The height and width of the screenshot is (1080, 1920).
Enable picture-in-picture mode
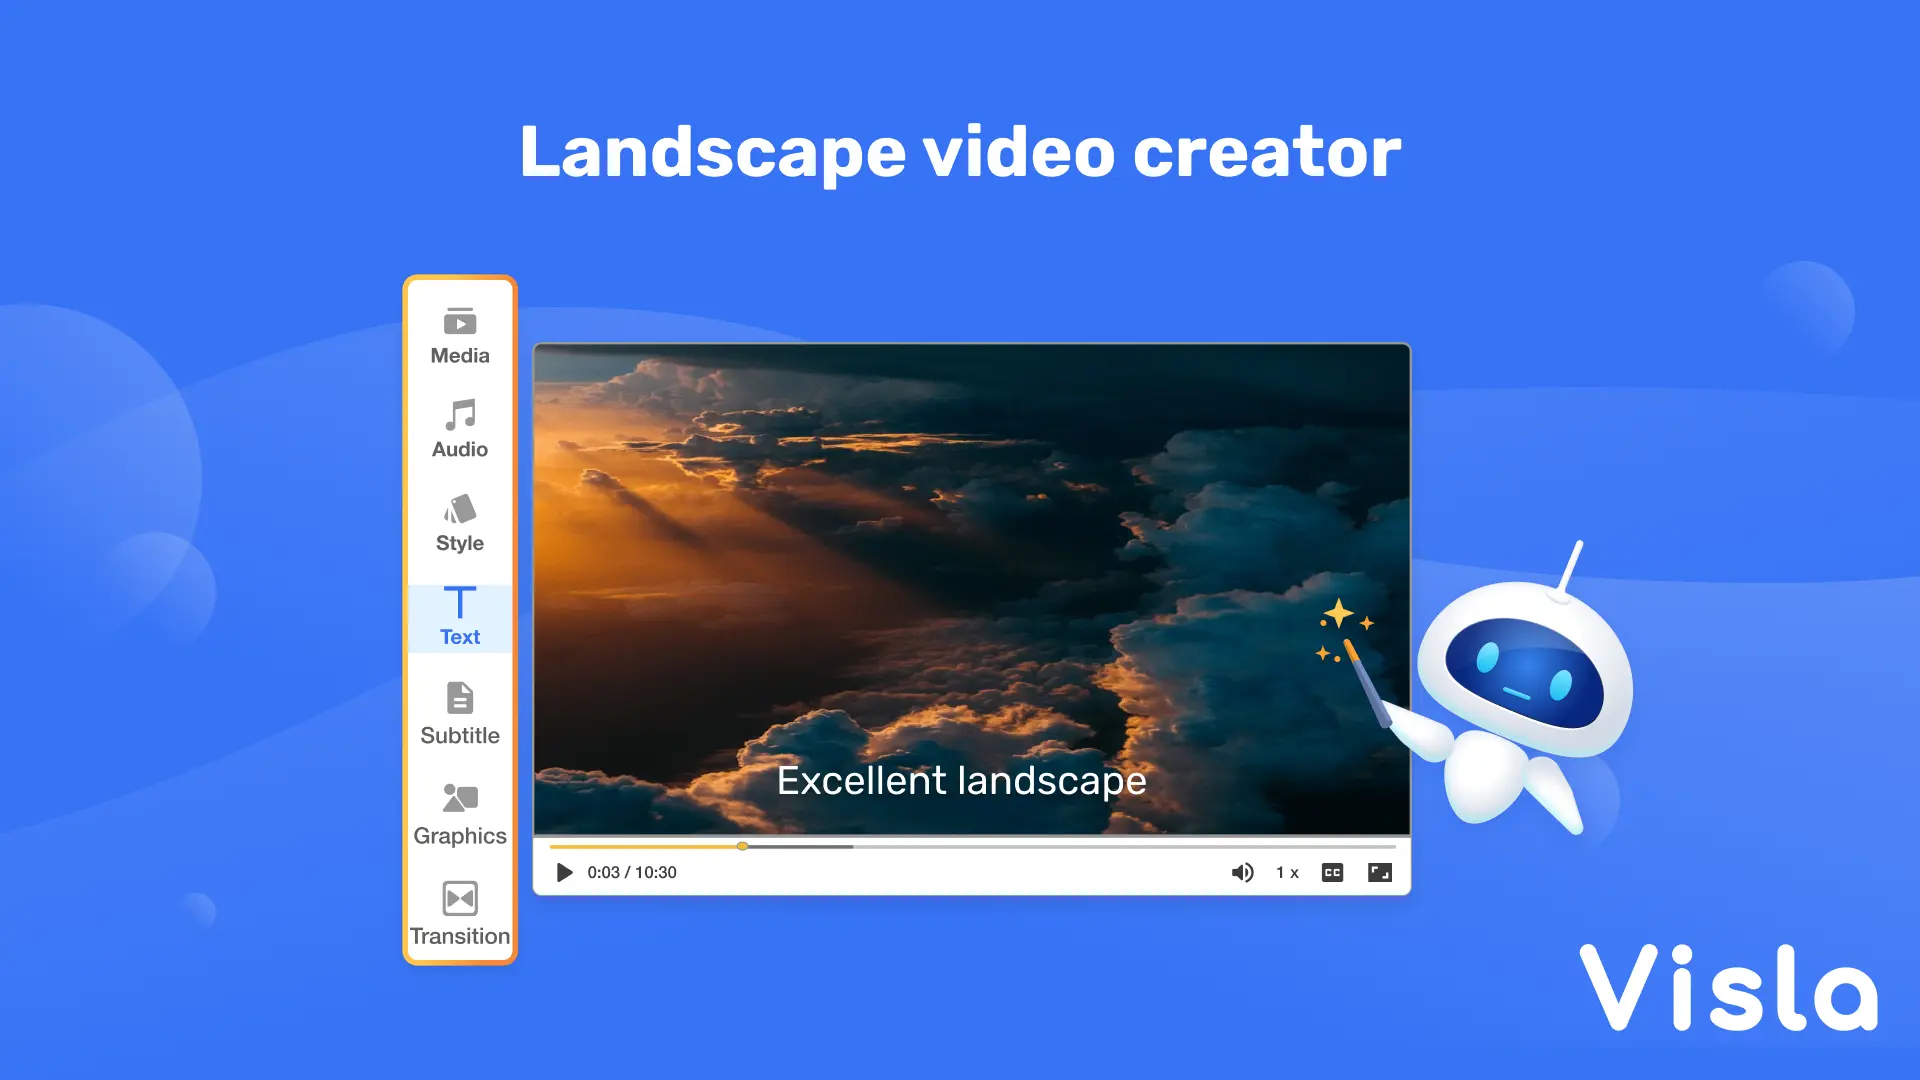point(1381,872)
